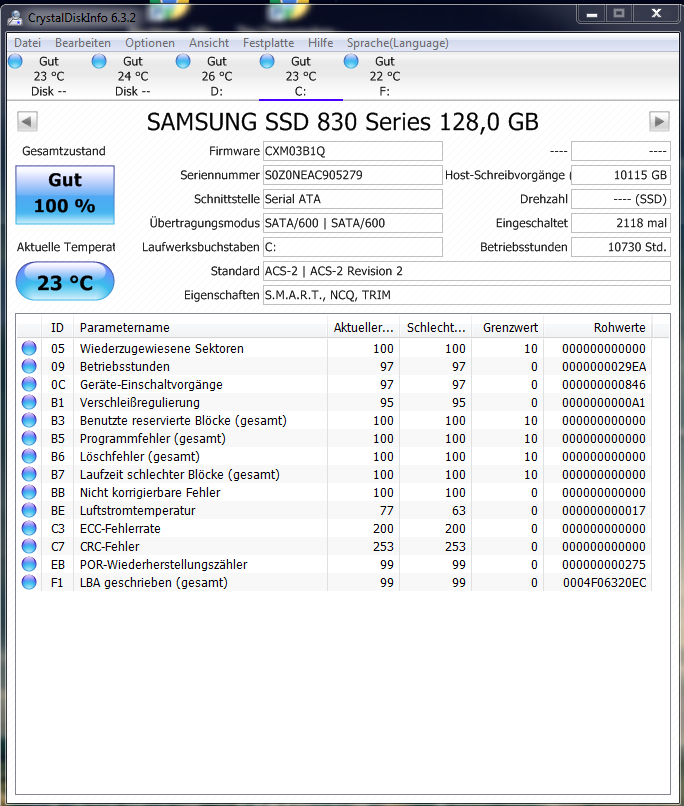Maximize the CrystalDiskInfo window
The image size is (684, 806).
pyautogui.click(x=619, y=14)
